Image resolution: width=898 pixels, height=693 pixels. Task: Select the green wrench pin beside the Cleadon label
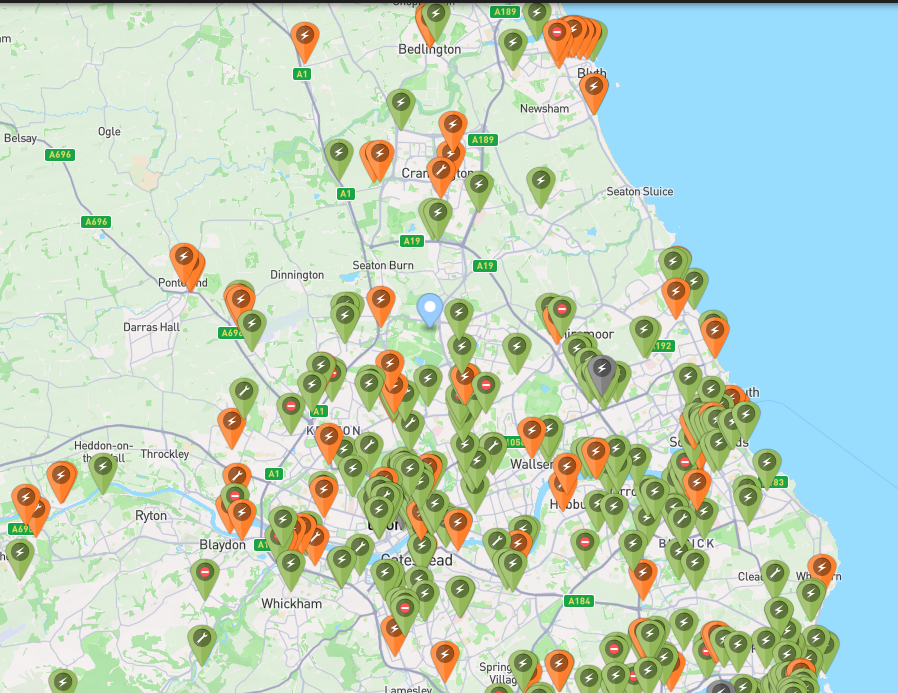(x=775, y=578)
